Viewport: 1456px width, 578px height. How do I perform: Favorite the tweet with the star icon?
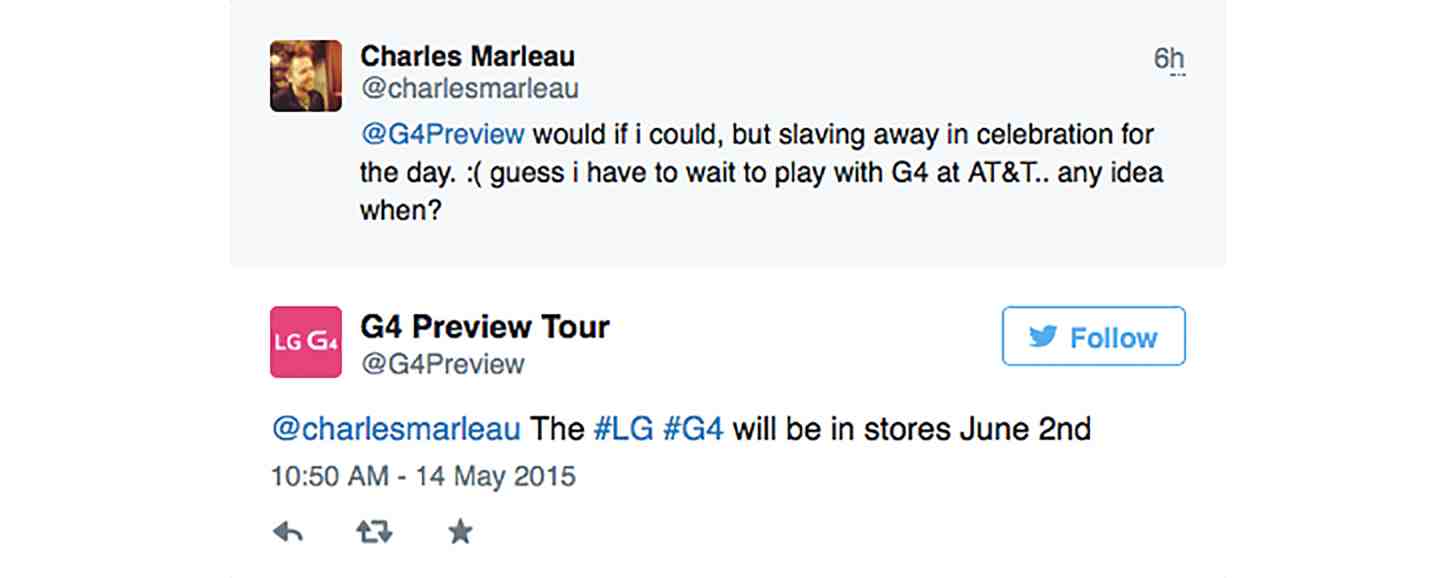tap(460, 533)
